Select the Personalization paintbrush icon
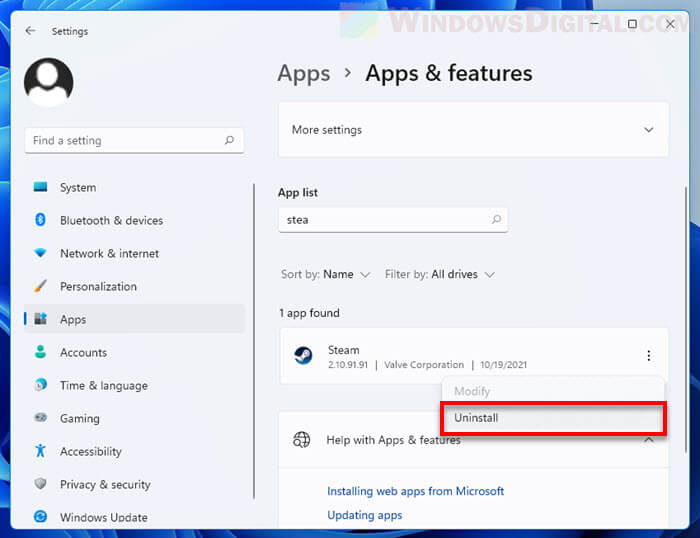 click(x=40, y=286)
